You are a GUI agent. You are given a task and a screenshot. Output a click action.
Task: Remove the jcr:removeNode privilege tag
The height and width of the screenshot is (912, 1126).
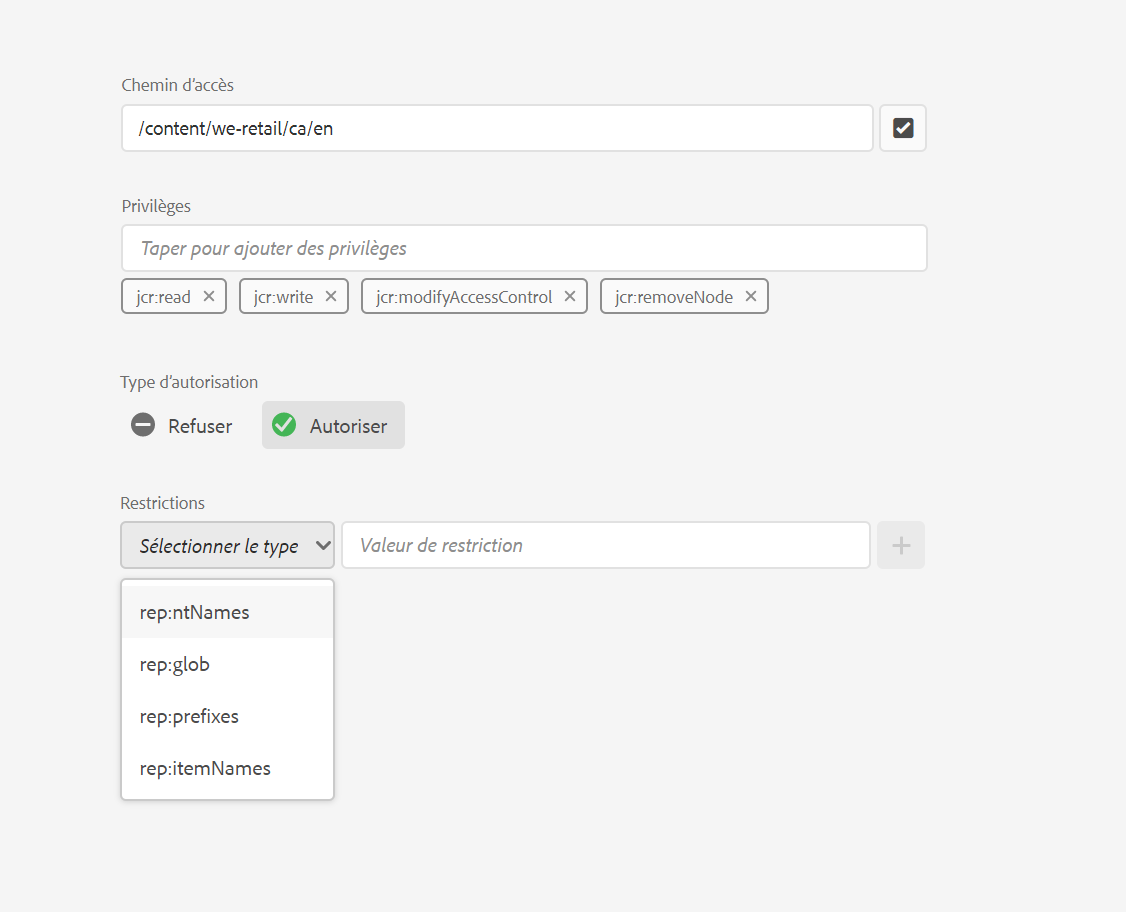(x=751, y=296)
